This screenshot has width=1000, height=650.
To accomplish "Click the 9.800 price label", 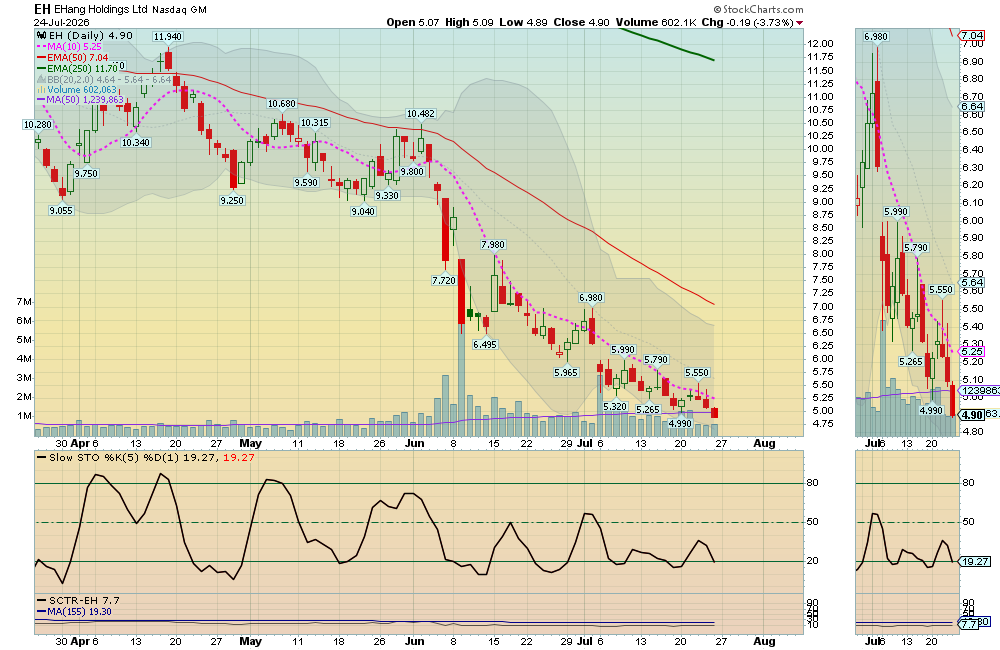I will coord(412,171).
